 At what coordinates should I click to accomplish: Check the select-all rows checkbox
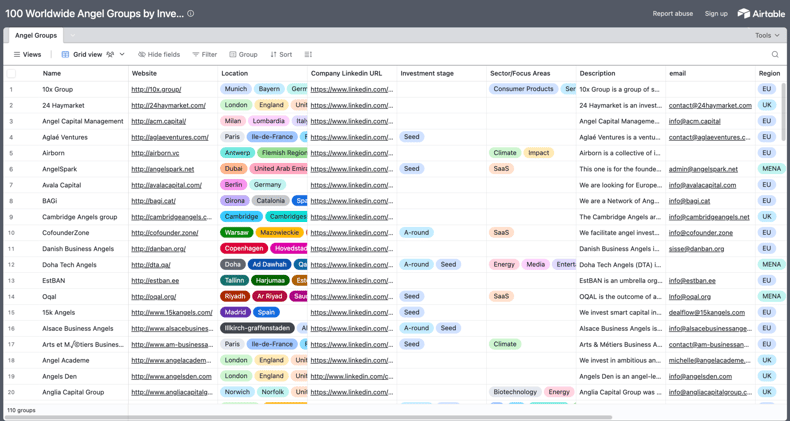tap(12, 73)
